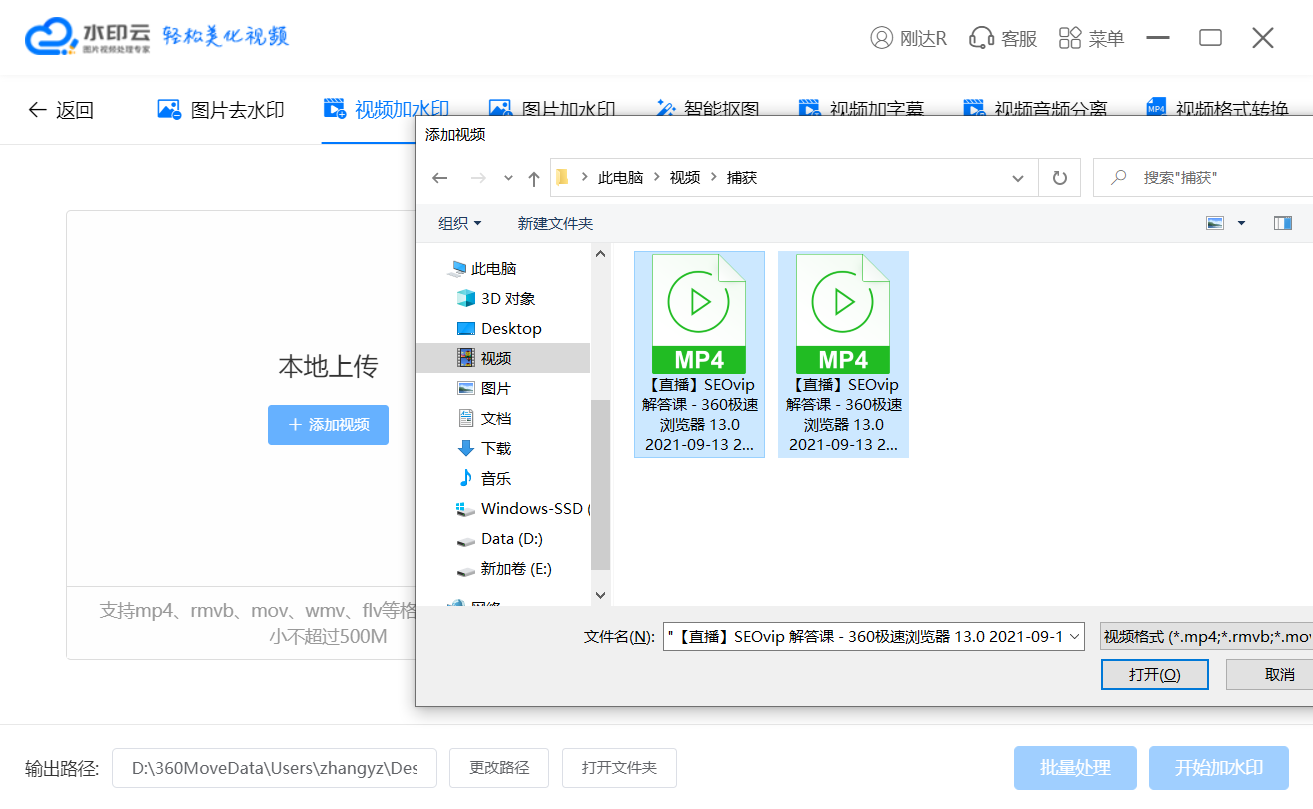This screenshot has width=1313, height=809.
Task: Go back using the 返回 arrow
Action: click(38, 110)
